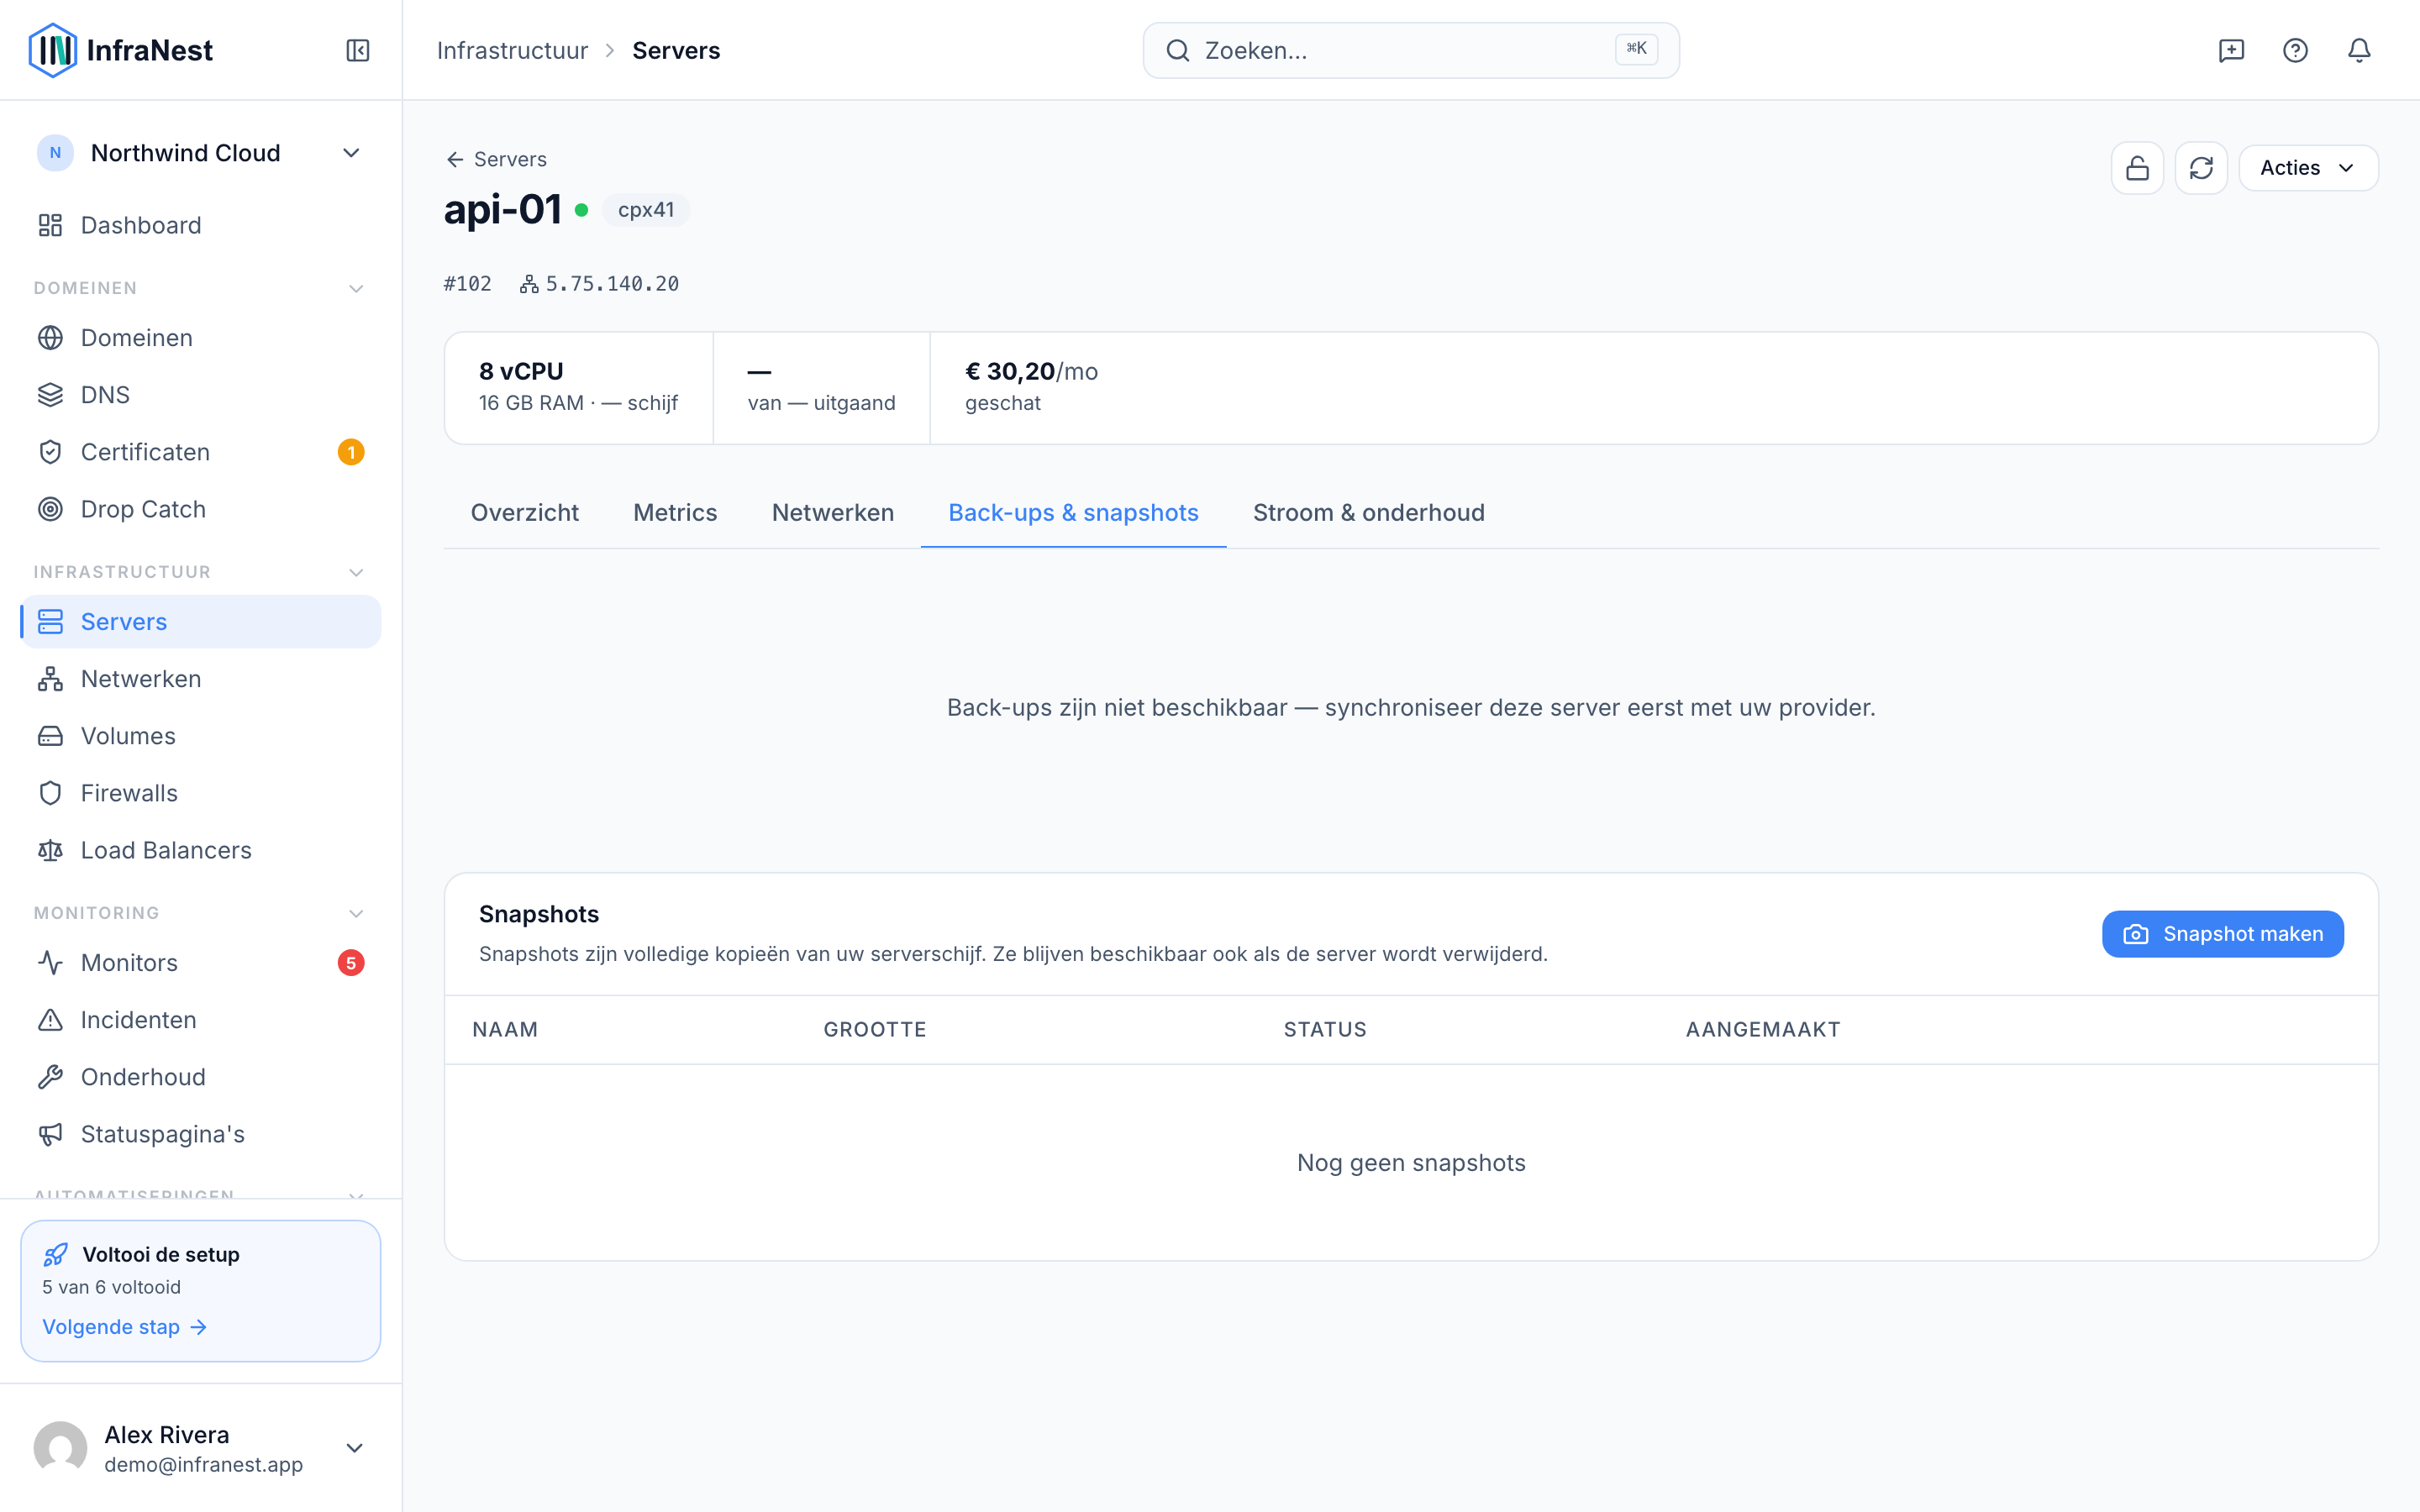Click the 8 vCPU spec text
2420x1512 pixels.
(521, 371)
